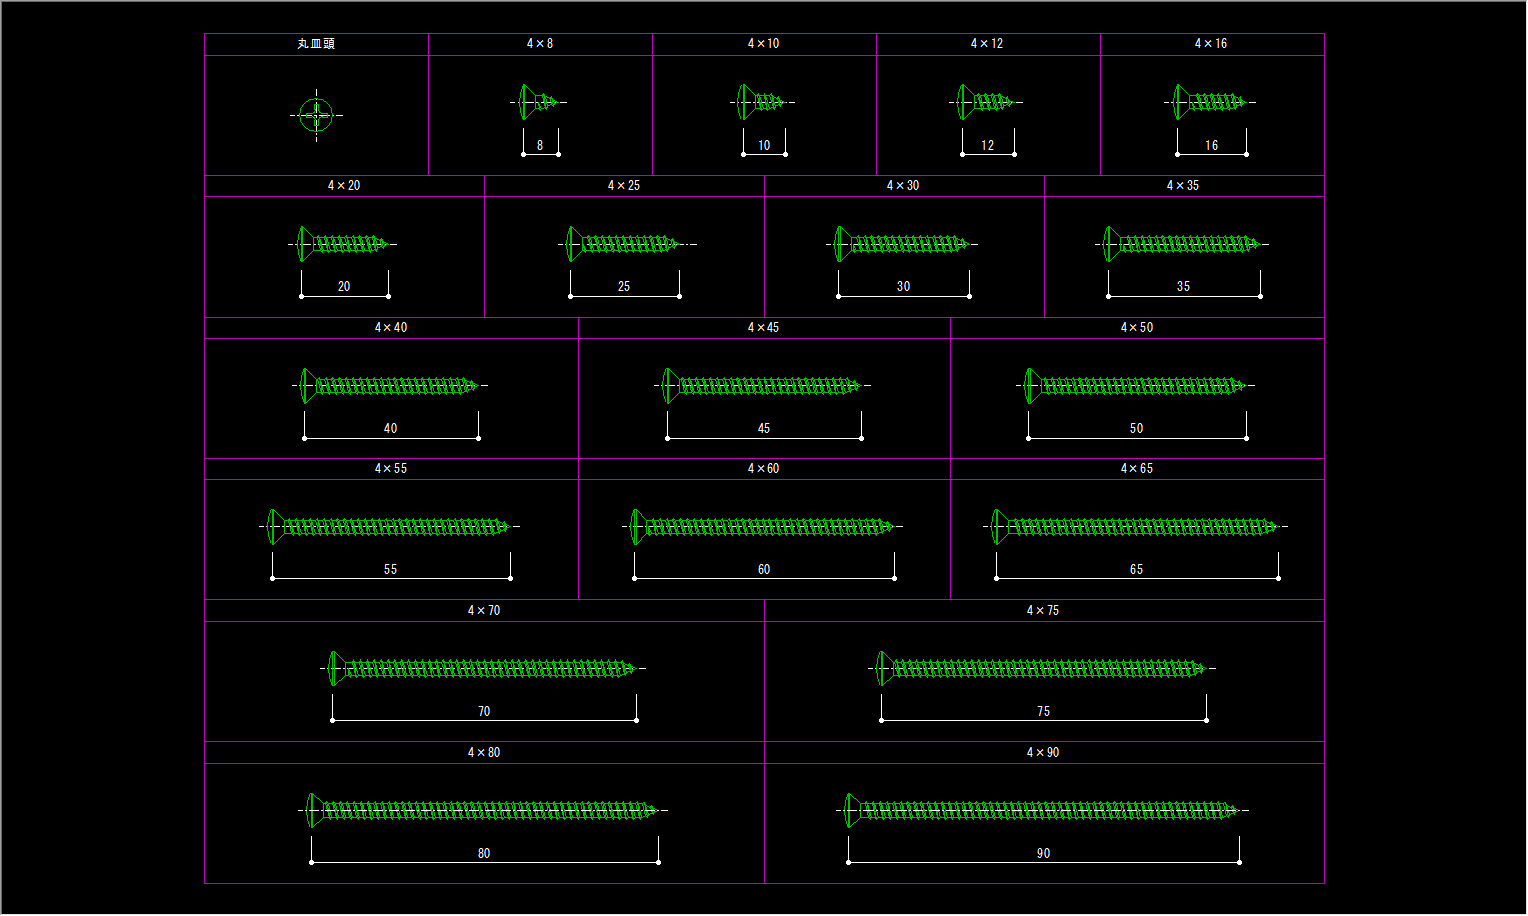The image size is (1528, 916).
Task: Click the dimension value 25
Action: tap(624, 287)
